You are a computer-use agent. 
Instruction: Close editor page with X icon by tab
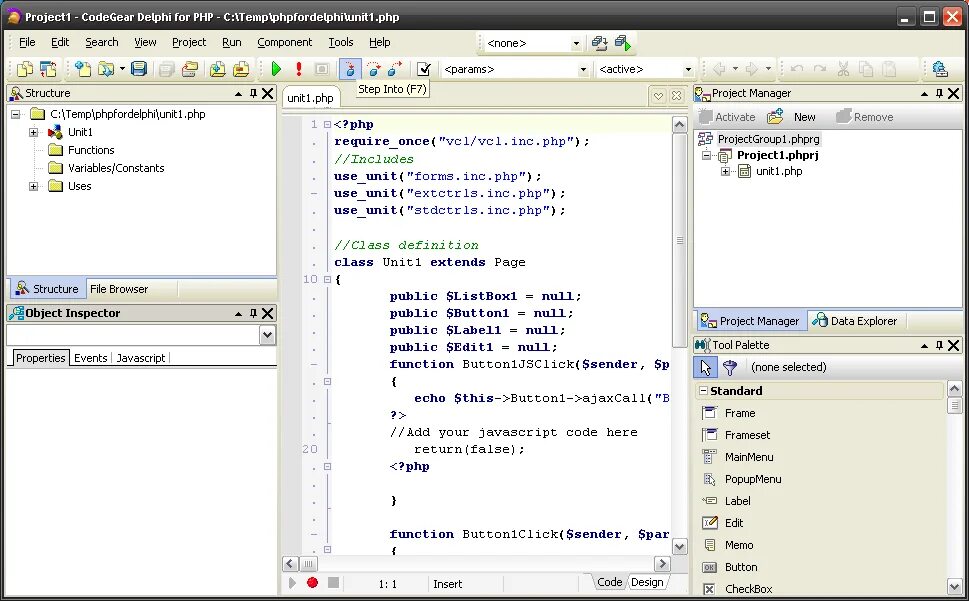click(677, 96)
